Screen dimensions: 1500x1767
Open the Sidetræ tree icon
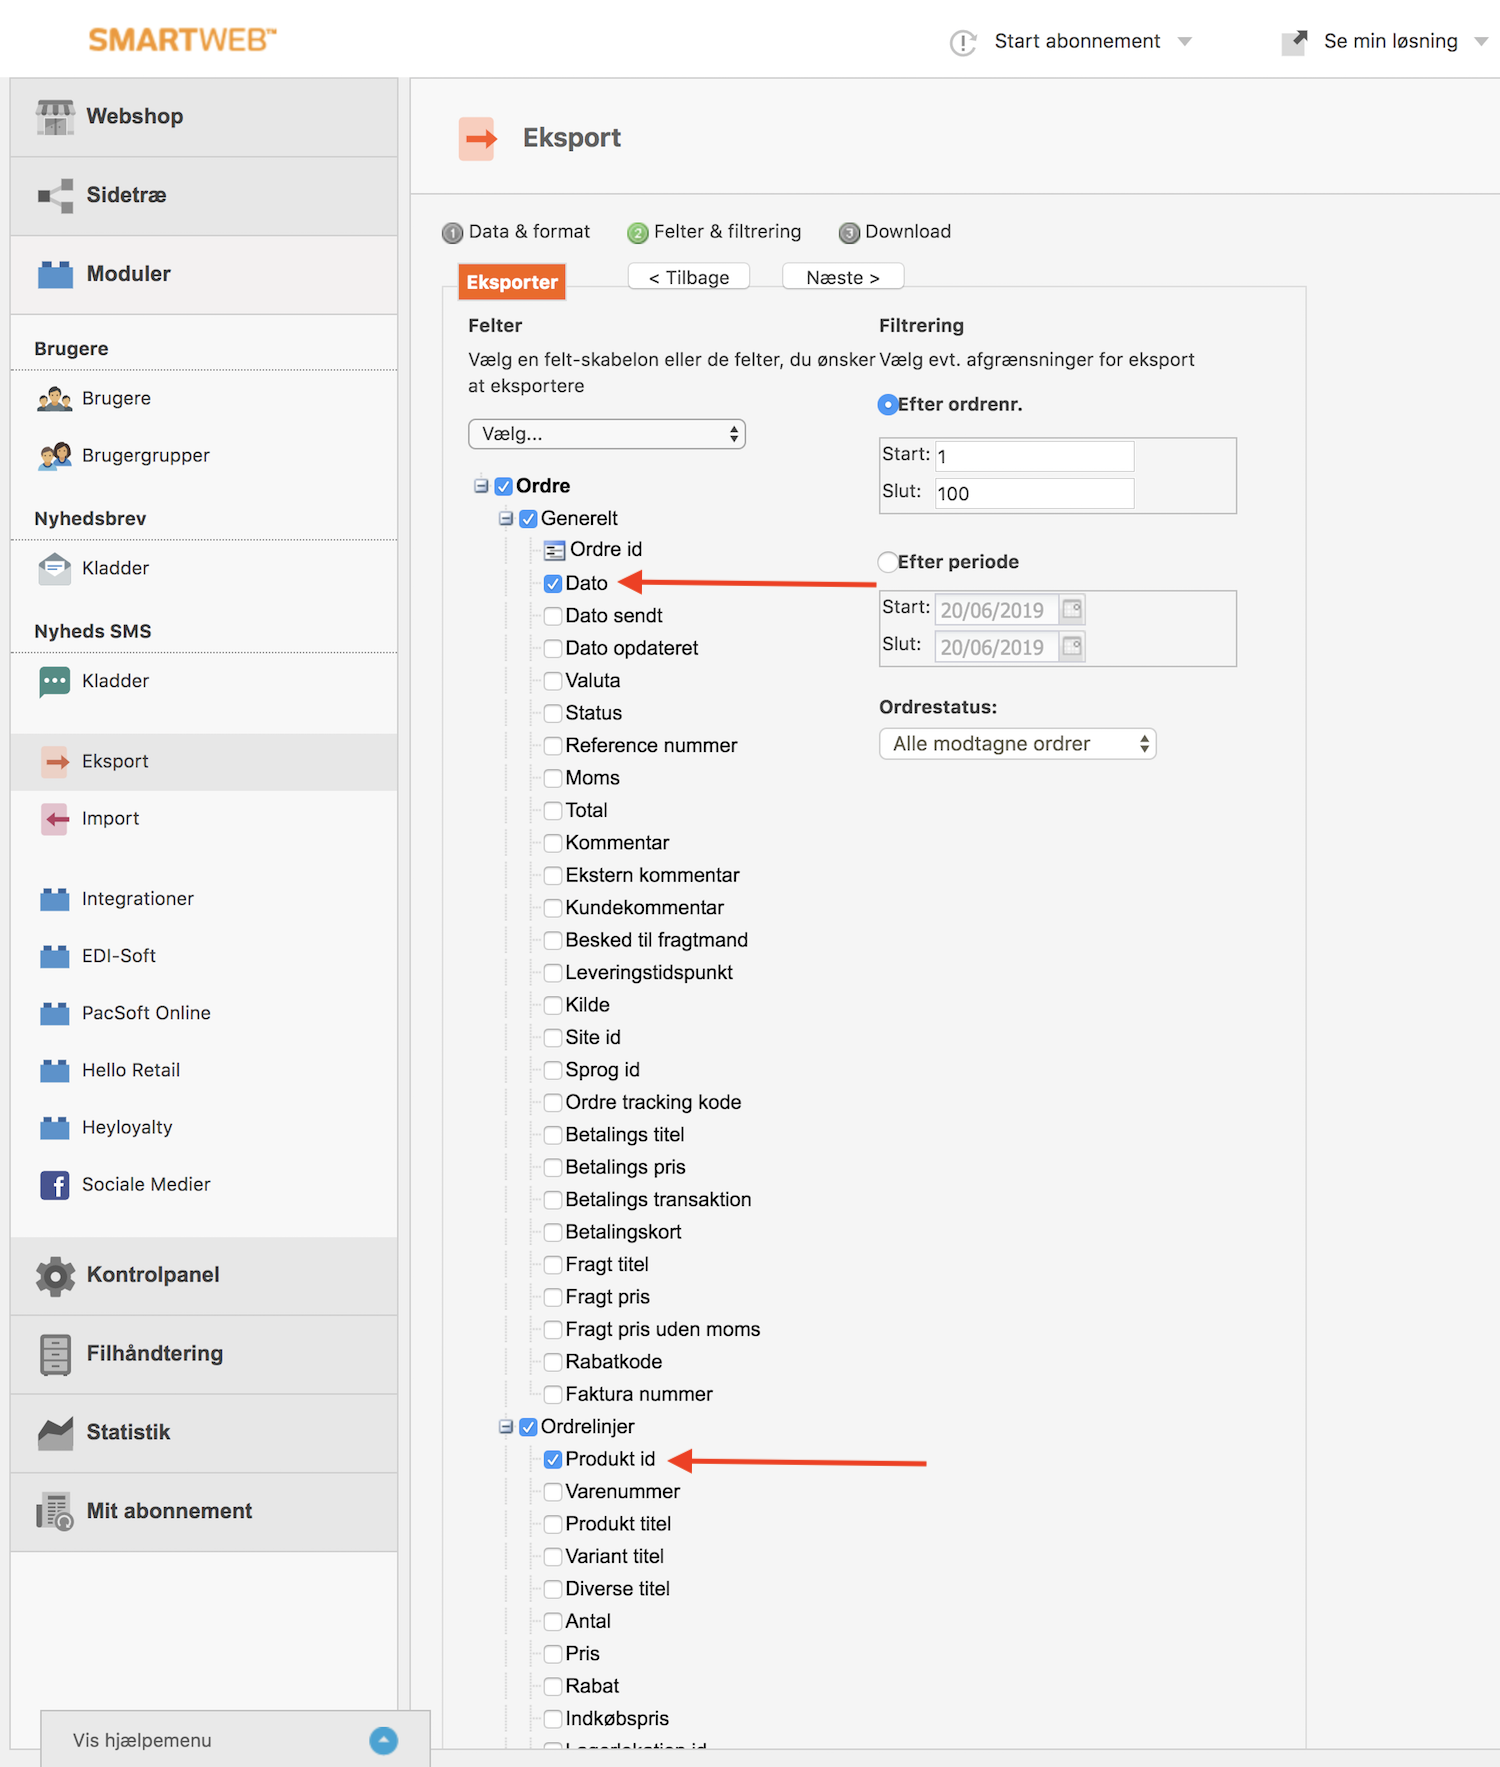pyautogui.click(x=55, y=196)
